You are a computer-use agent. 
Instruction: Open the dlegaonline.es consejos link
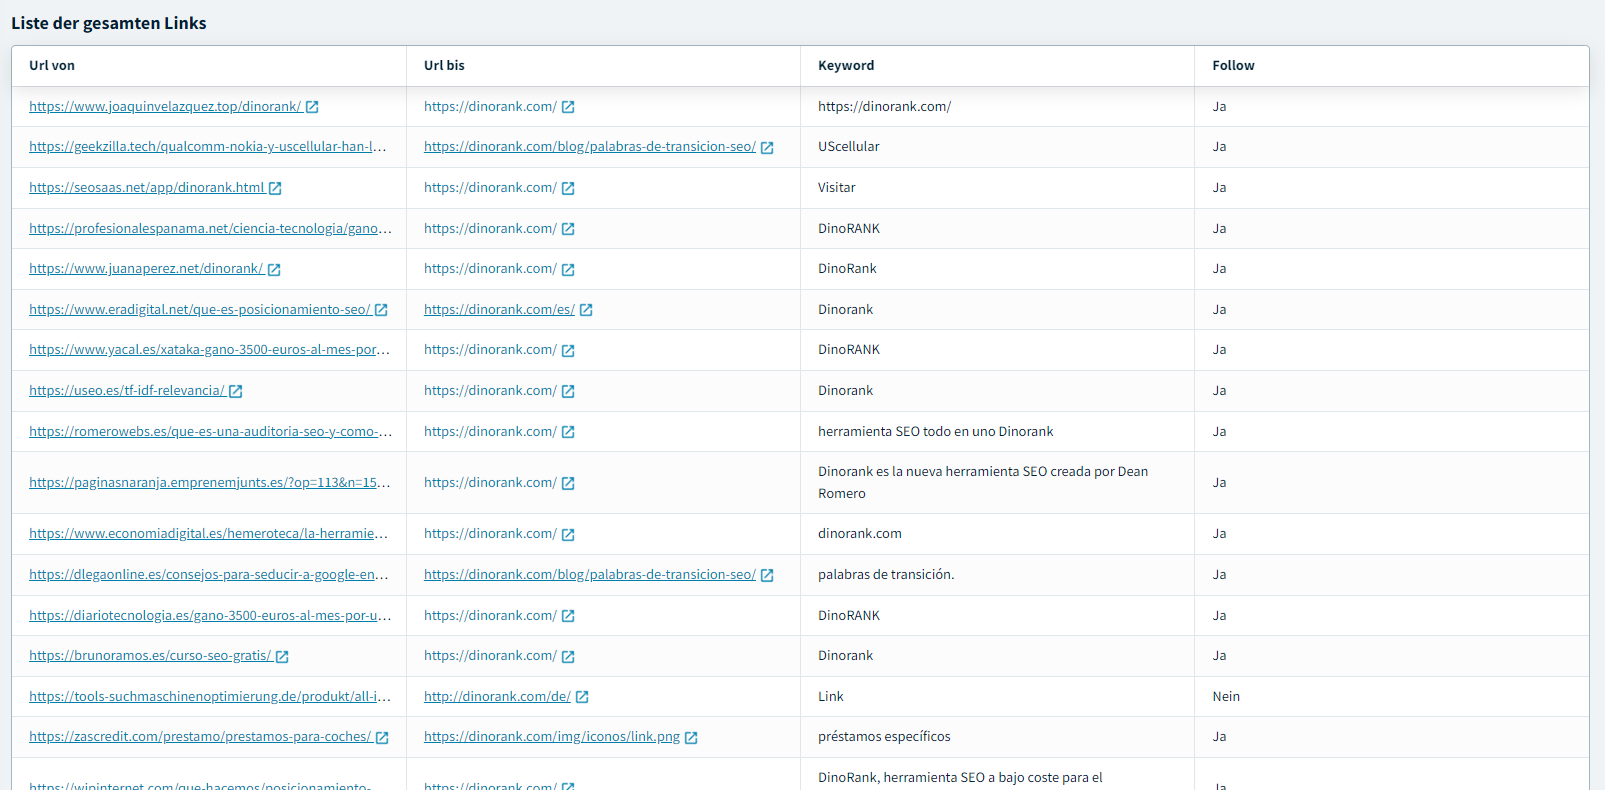coord(208,575)
